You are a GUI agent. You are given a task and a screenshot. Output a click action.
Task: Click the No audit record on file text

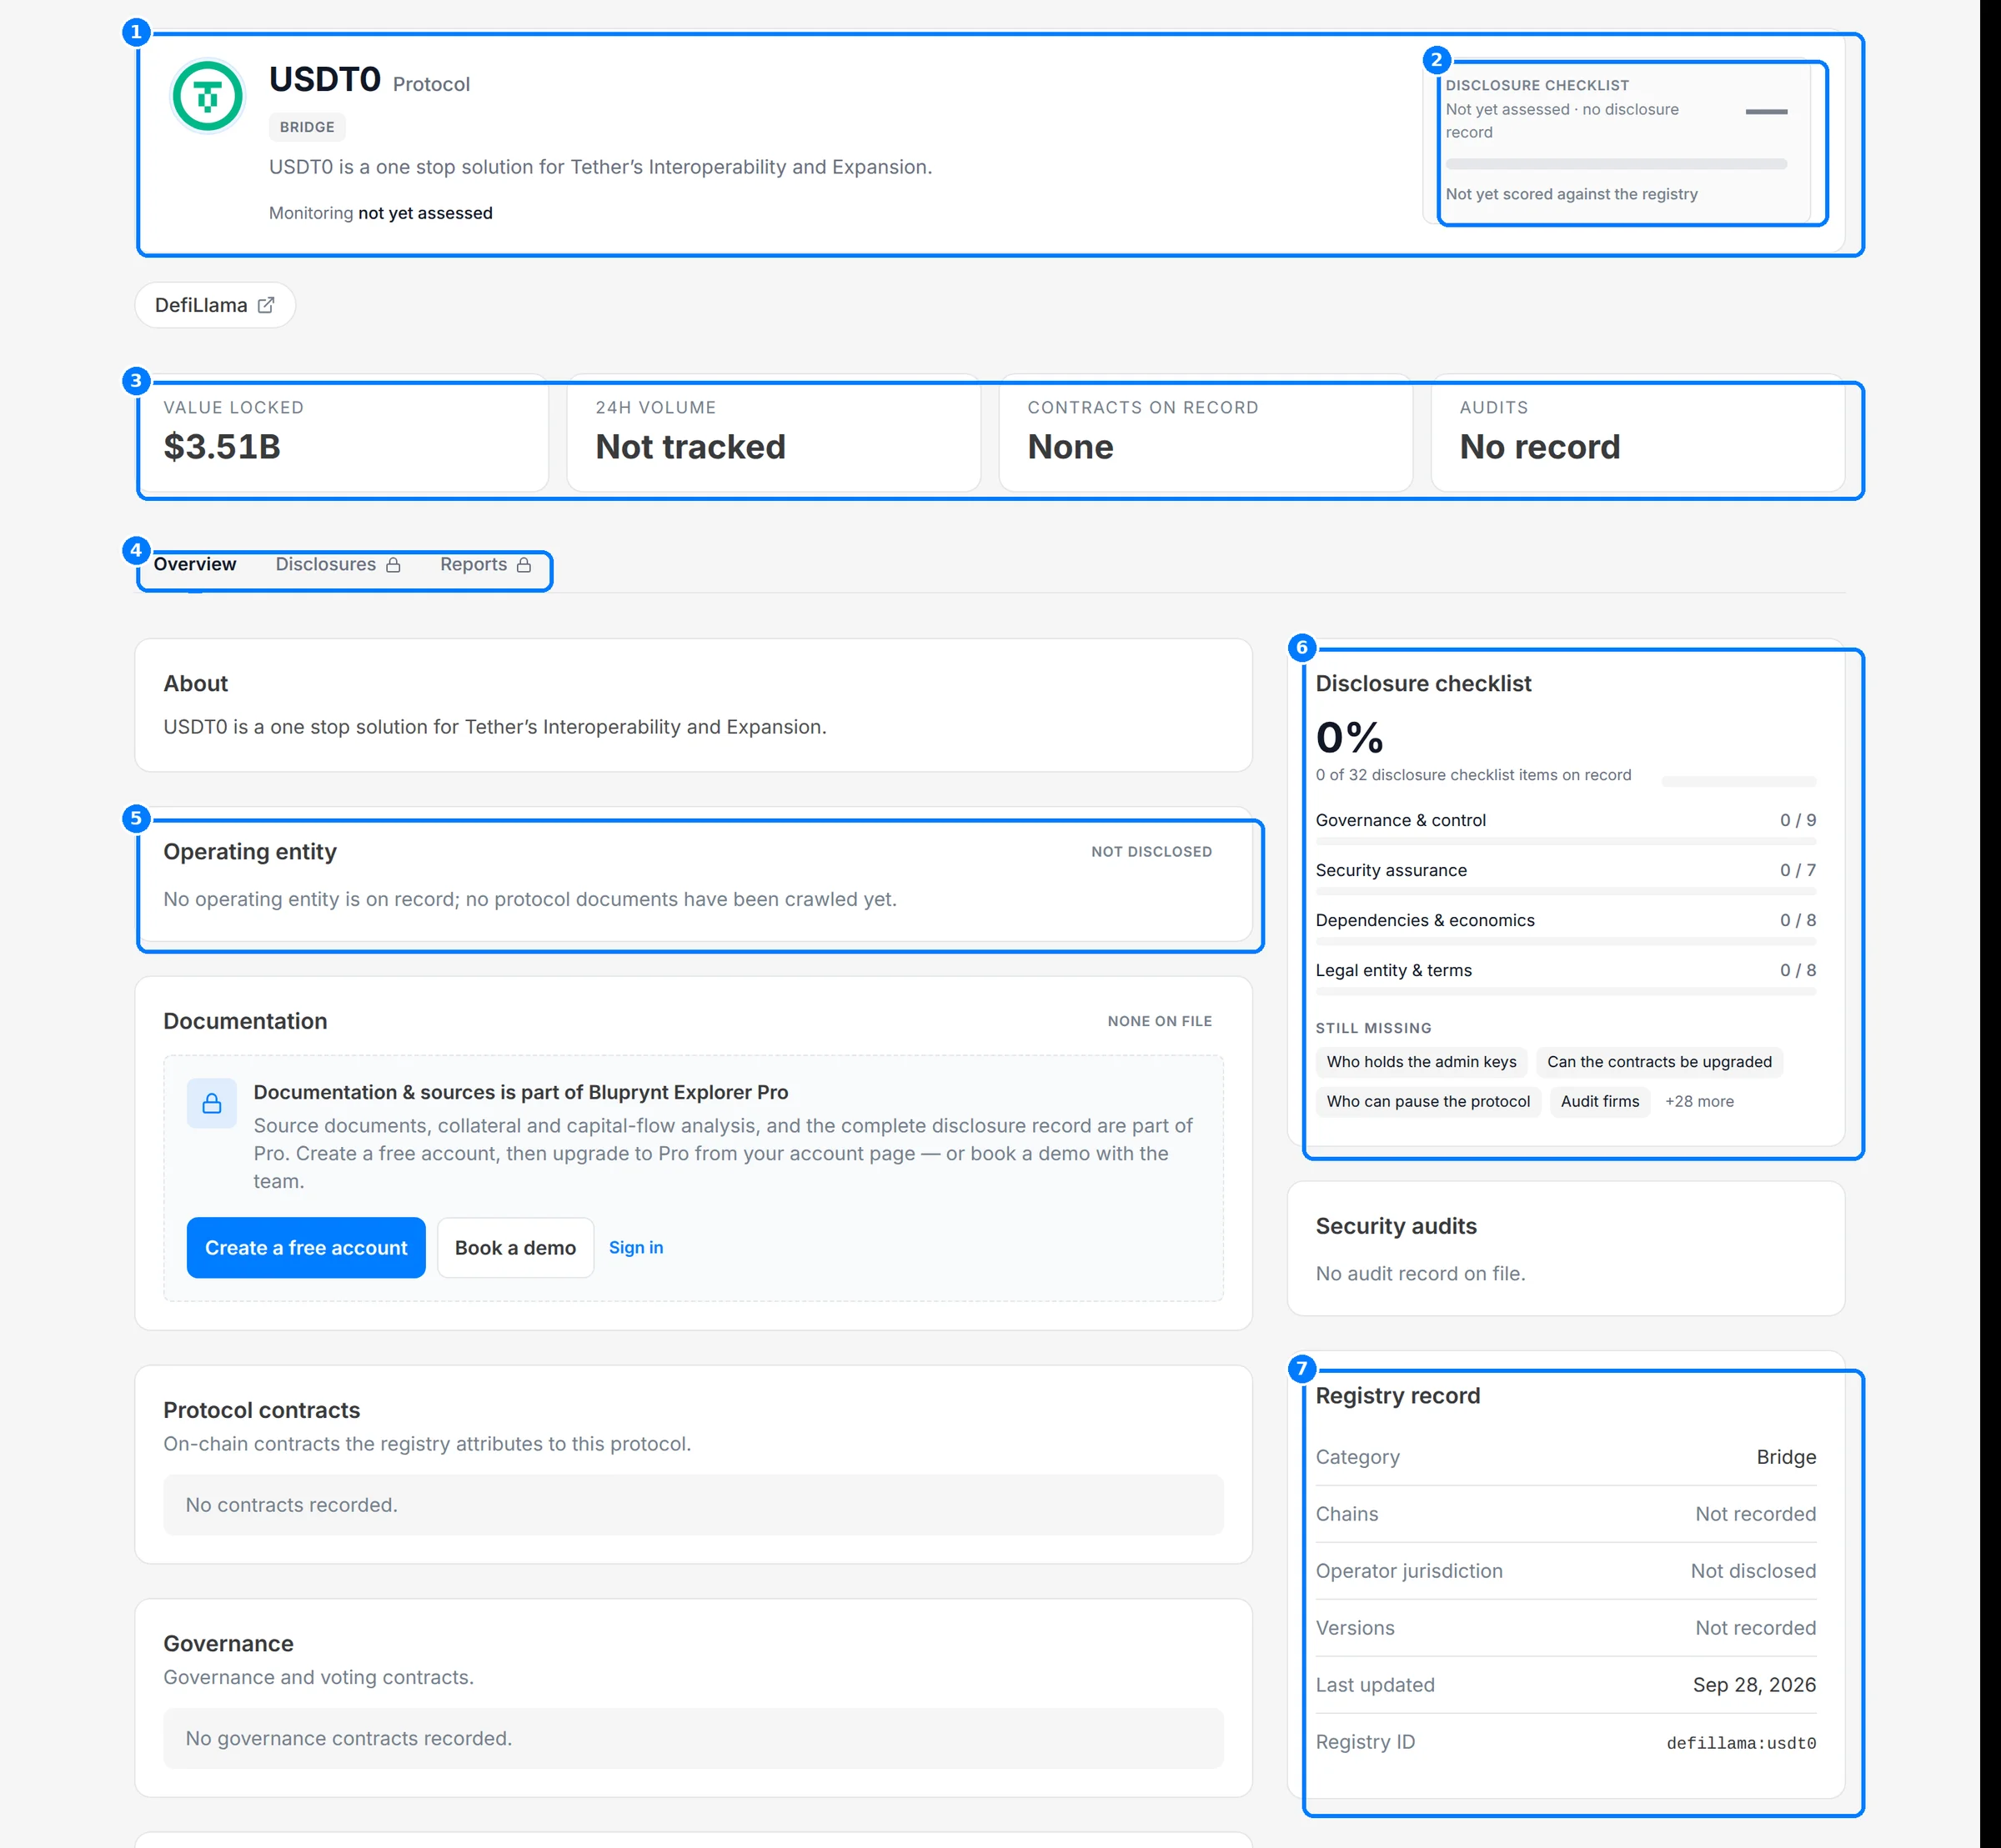coord(1420,1273)
